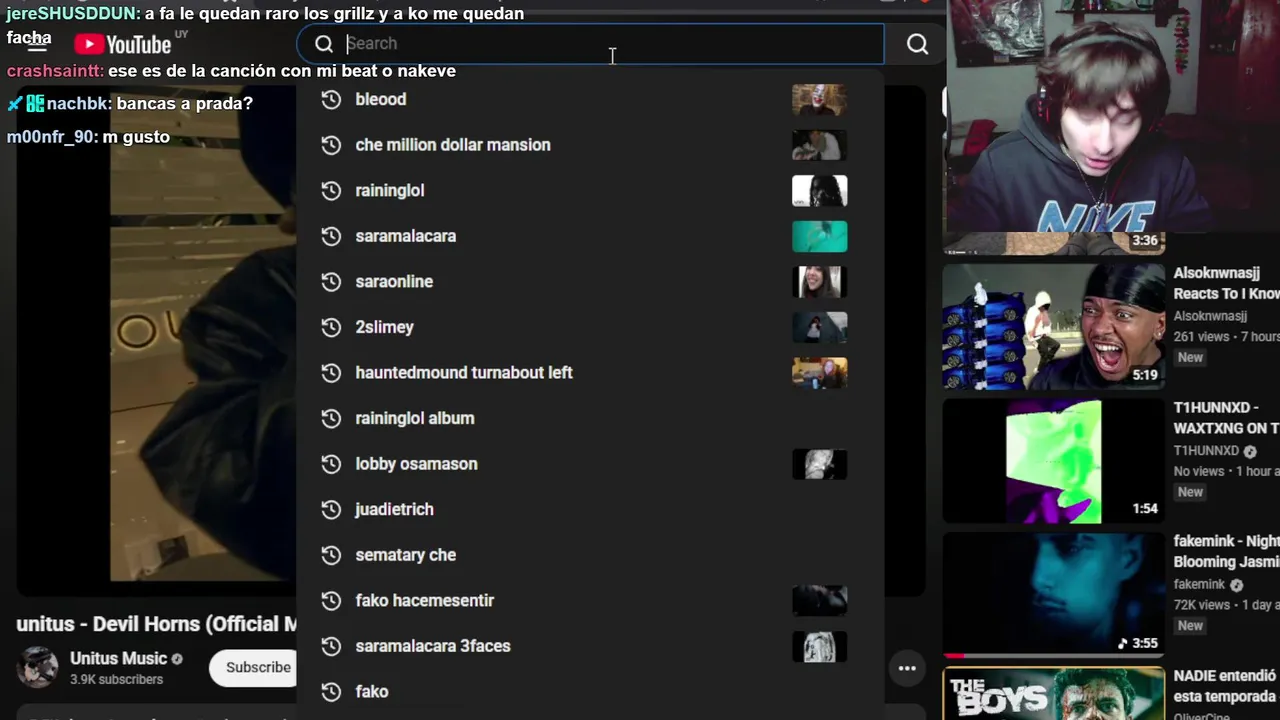Image resolution: width=1280 pixels, height=720 pixels.
Task: Open Unitus Music channel avatar
Action: [x=38, y=667]
